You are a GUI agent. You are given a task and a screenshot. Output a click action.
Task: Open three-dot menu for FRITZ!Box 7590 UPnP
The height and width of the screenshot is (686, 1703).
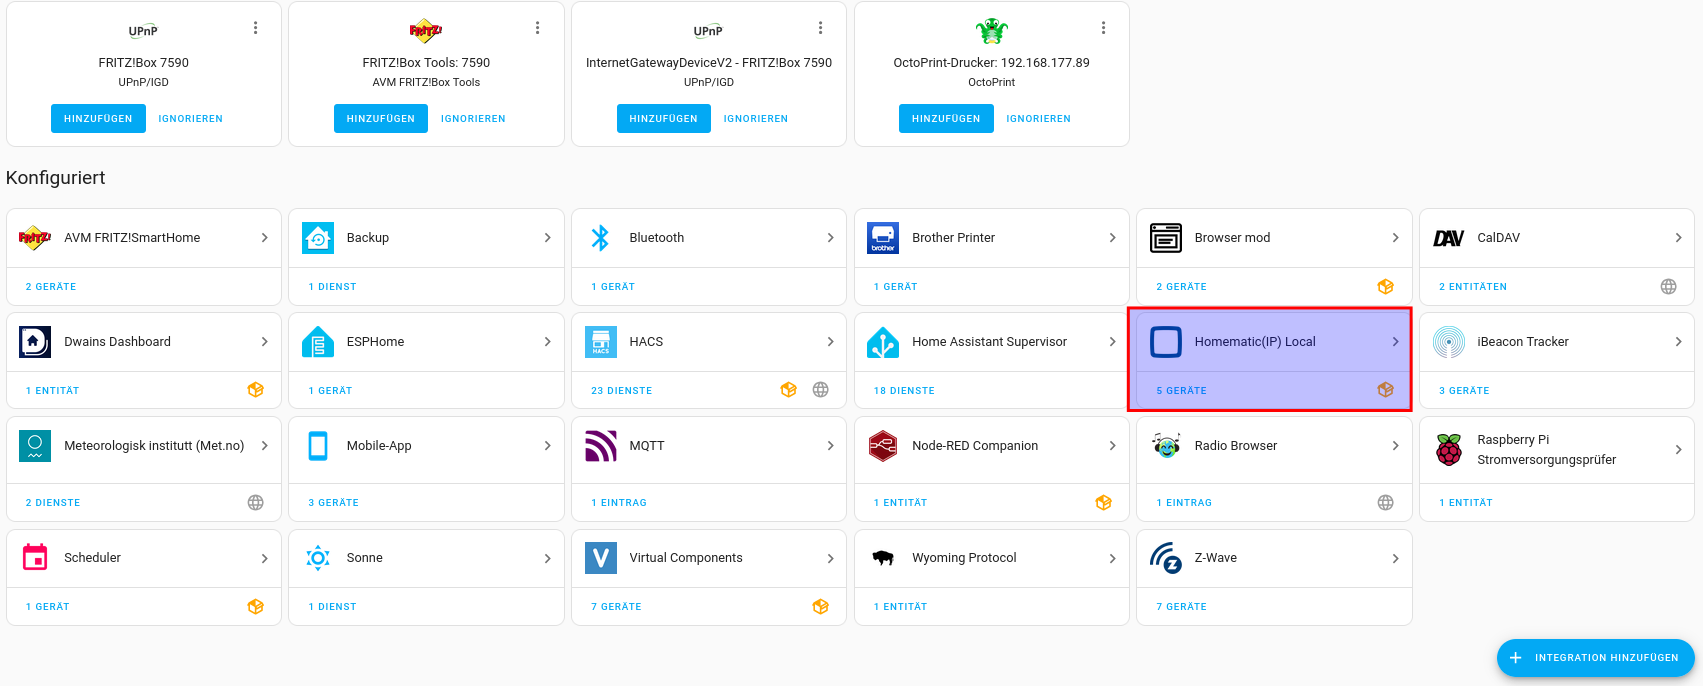click(x=256, y=28)
